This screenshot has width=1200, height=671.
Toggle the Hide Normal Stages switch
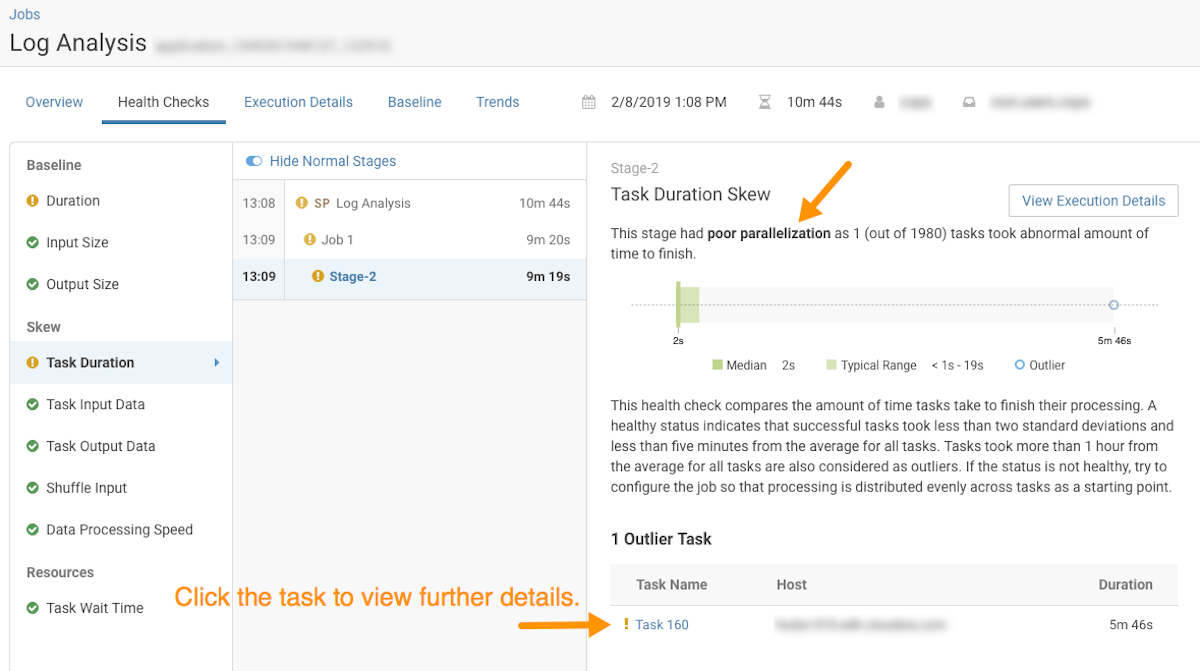coord(254,161)
